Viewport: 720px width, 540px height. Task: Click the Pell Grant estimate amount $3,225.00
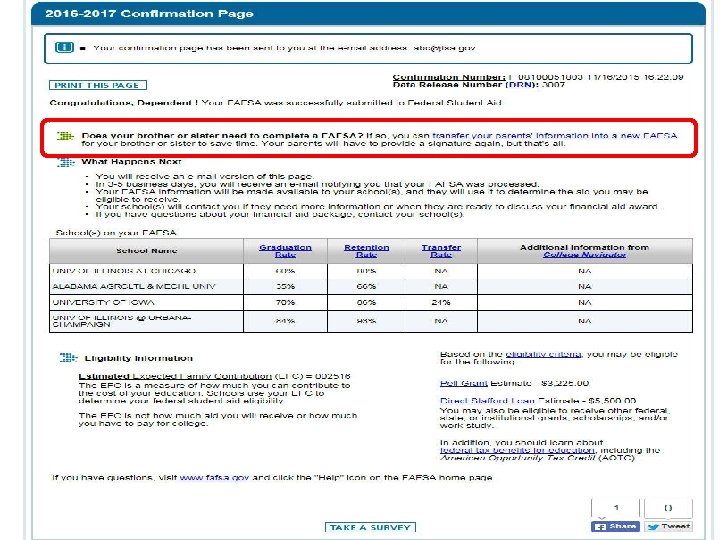click(565, 383)
